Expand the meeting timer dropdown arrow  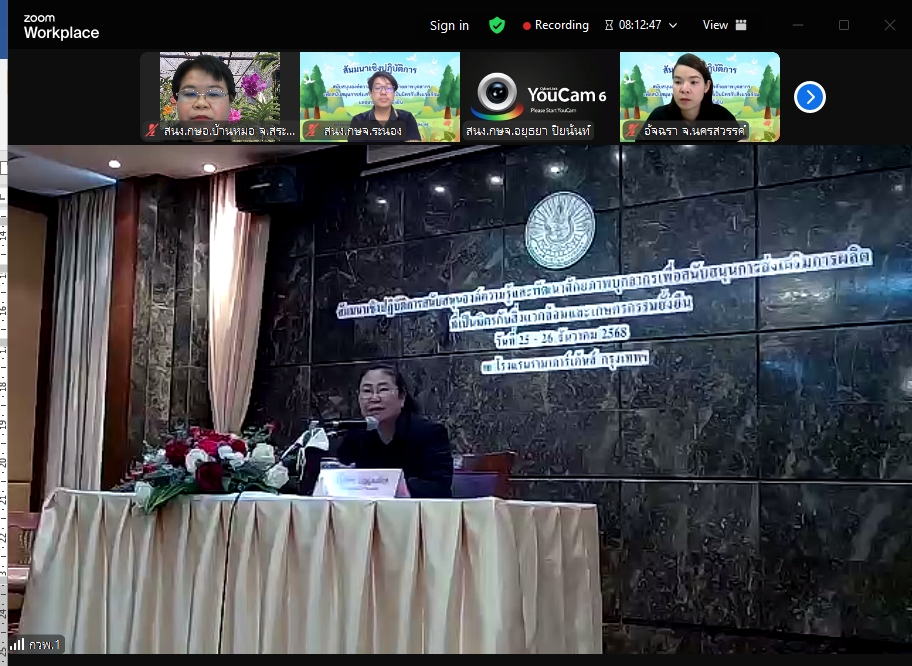(673, 25)
